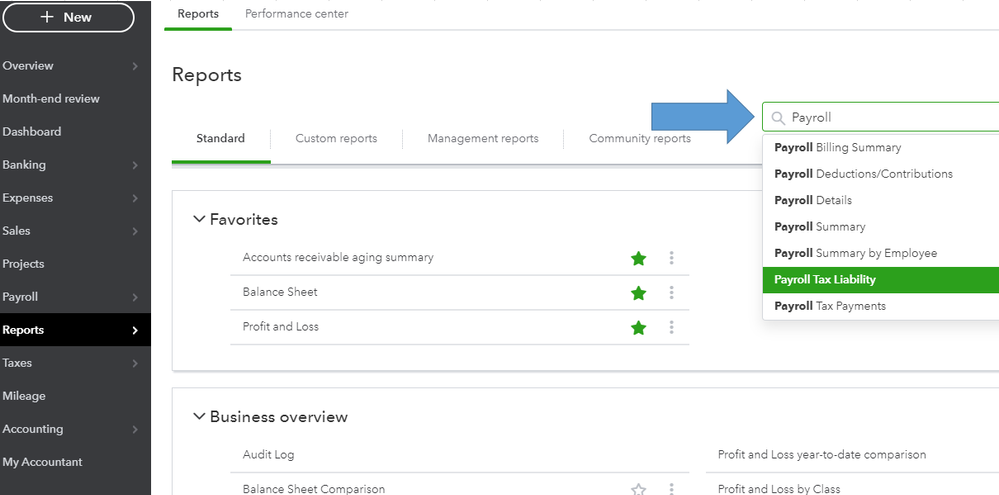Click the search magnifier icon
The image size is (999, 495).
pyautogui.click(x=778, y=118)
